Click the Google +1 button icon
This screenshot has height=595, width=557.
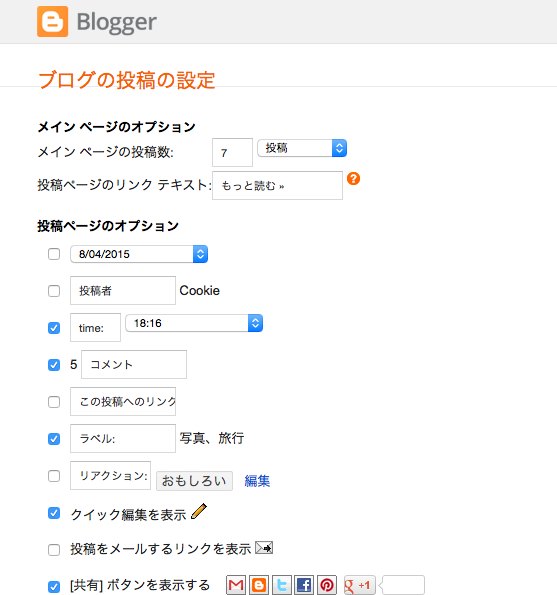tap(359, 585)
